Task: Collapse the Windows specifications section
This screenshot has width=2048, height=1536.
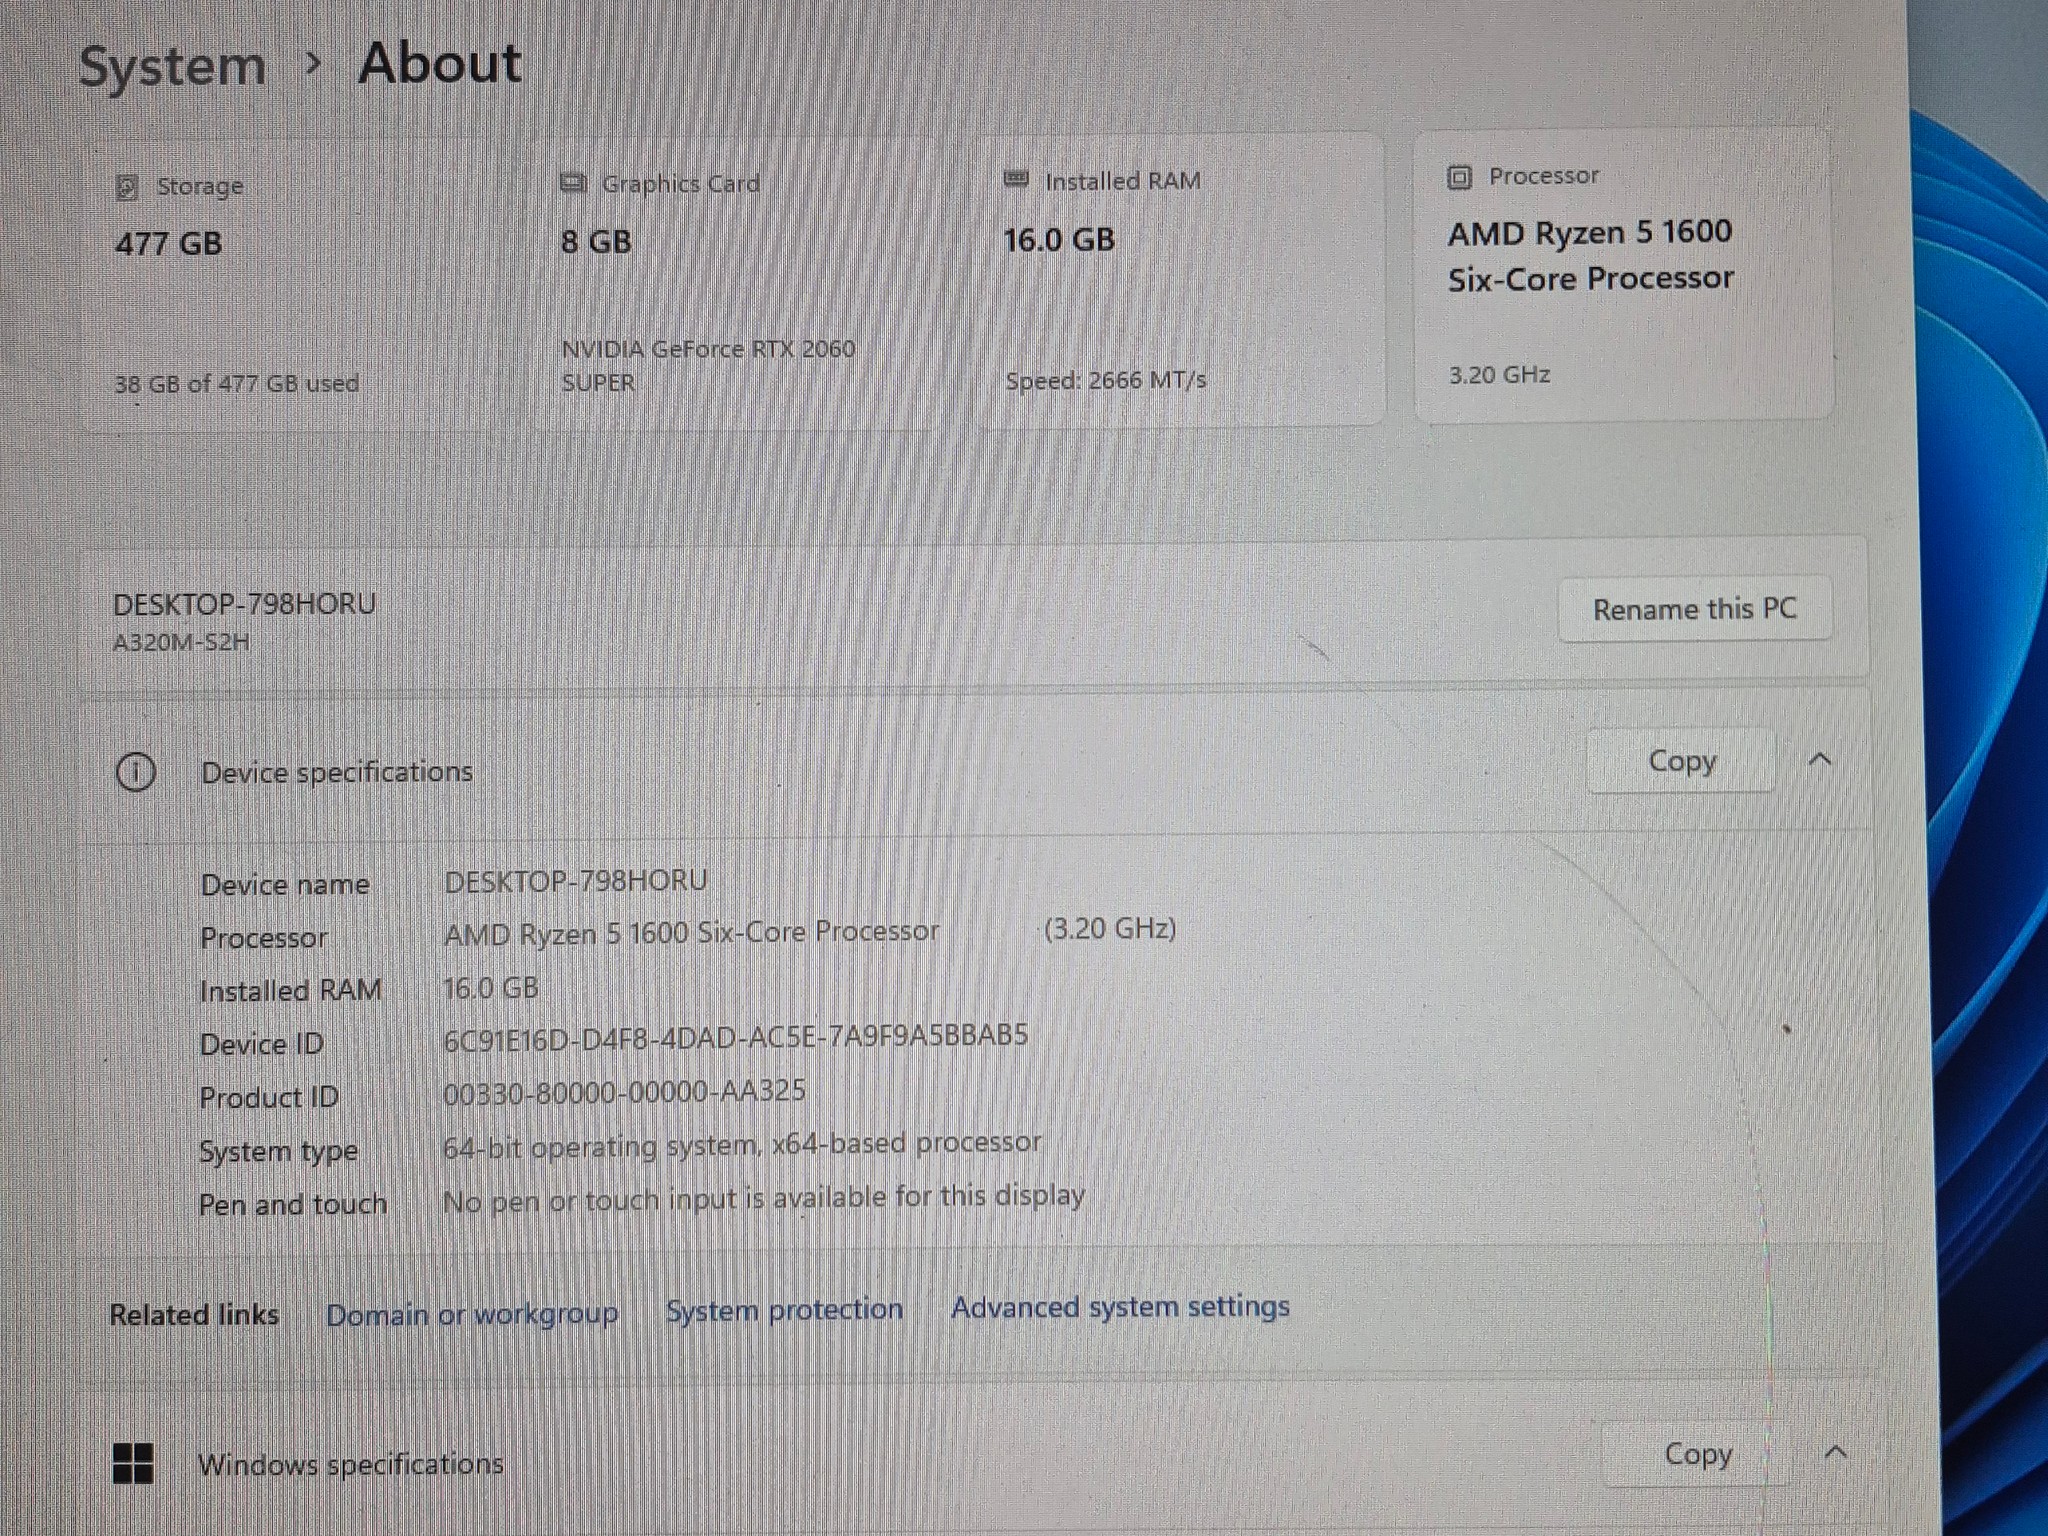Action: pyautogui.click(x=1835, y=1452)
